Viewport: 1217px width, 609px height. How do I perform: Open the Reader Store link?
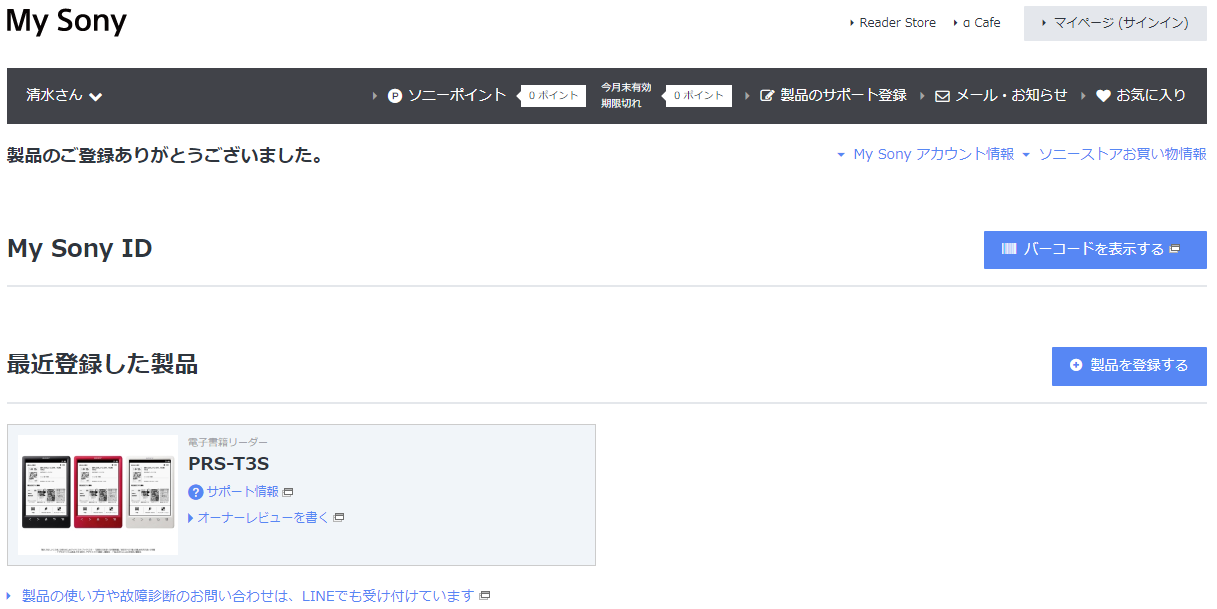point(897,23)
